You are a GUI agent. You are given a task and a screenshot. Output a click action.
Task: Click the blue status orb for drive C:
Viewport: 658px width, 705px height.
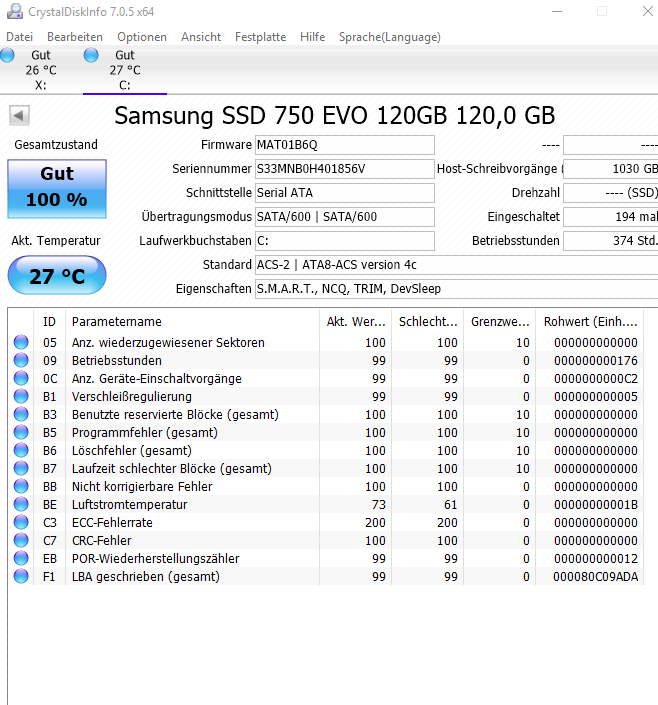click(x=91, y=55)
